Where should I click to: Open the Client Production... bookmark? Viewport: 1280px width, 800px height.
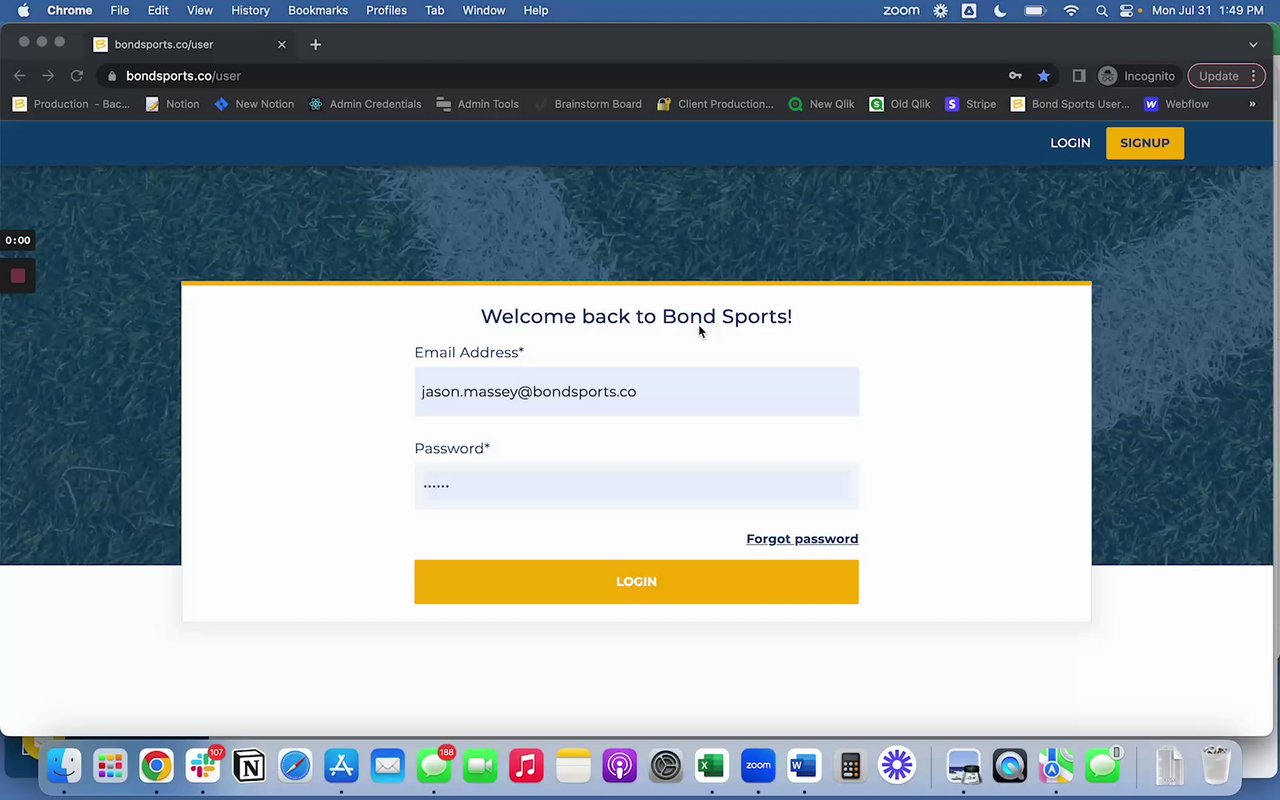point(715,104)
